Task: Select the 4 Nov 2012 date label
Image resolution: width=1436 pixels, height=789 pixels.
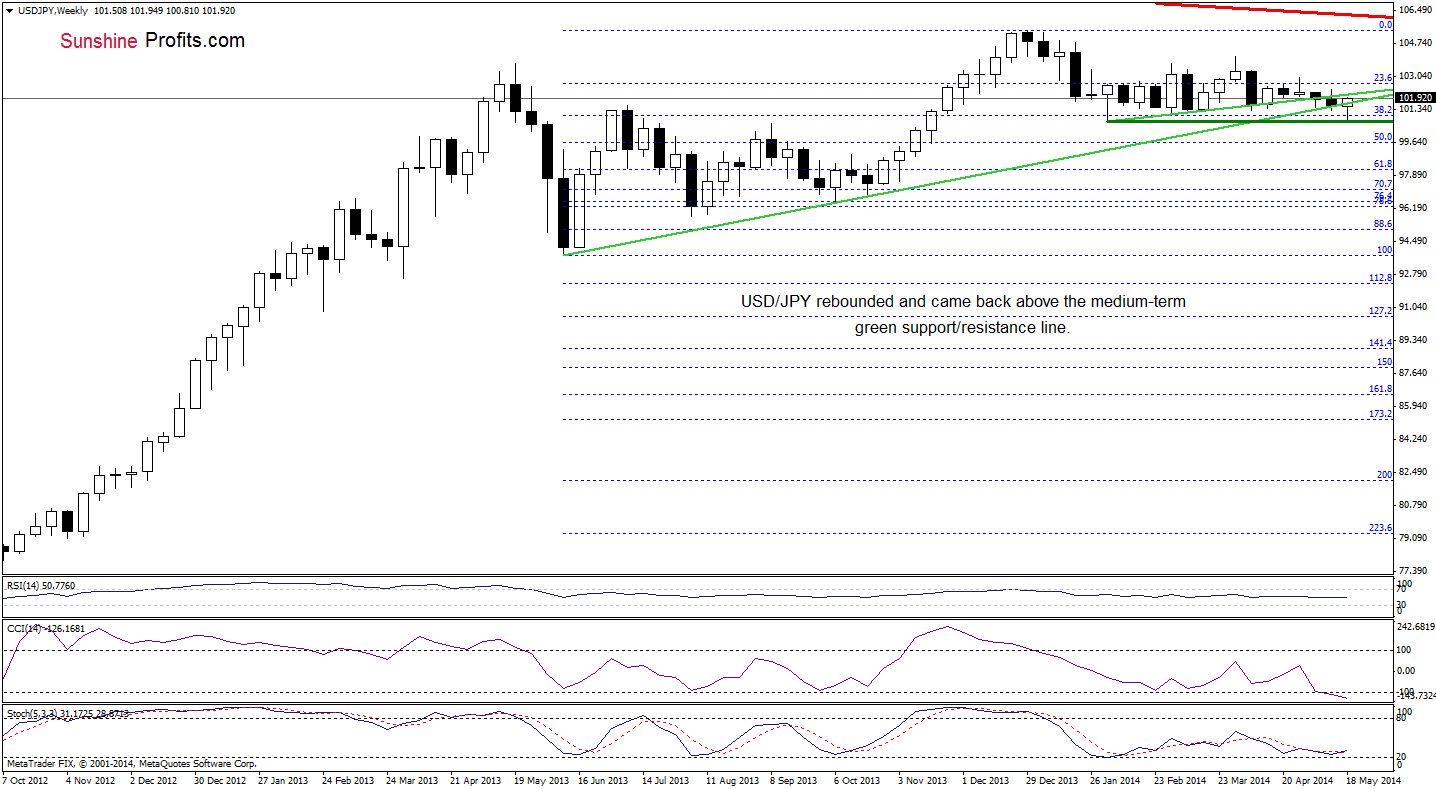Action: click(90, 779)
